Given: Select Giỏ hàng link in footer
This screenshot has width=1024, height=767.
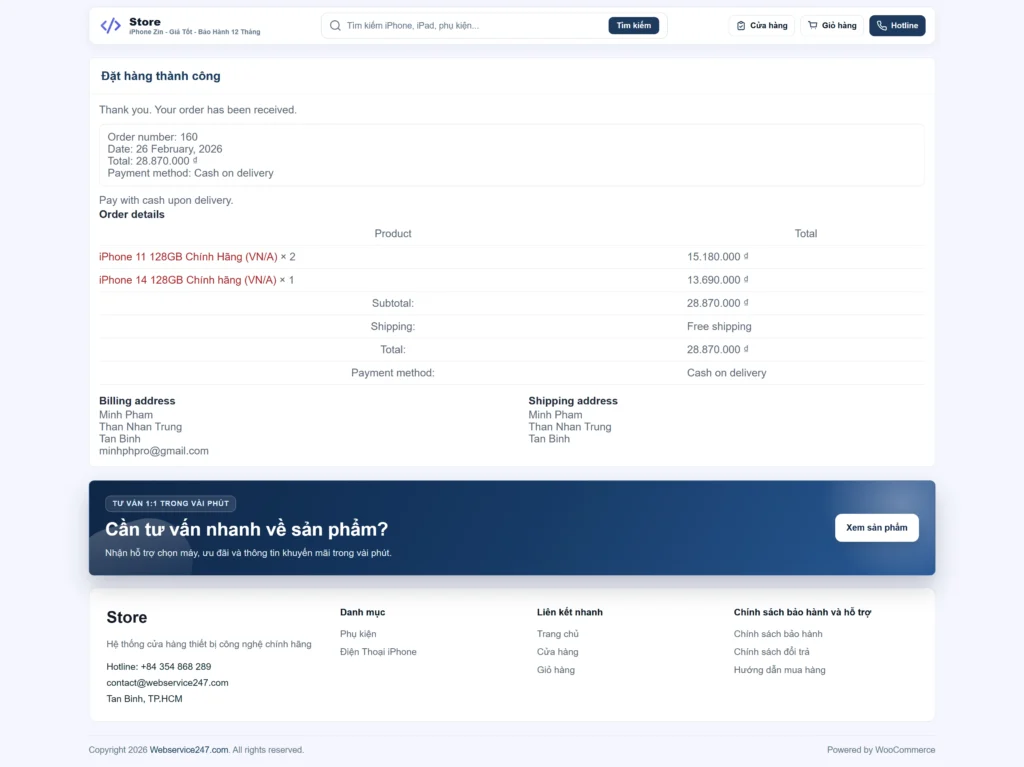Looking at the screenshot, I should [555, 670].
